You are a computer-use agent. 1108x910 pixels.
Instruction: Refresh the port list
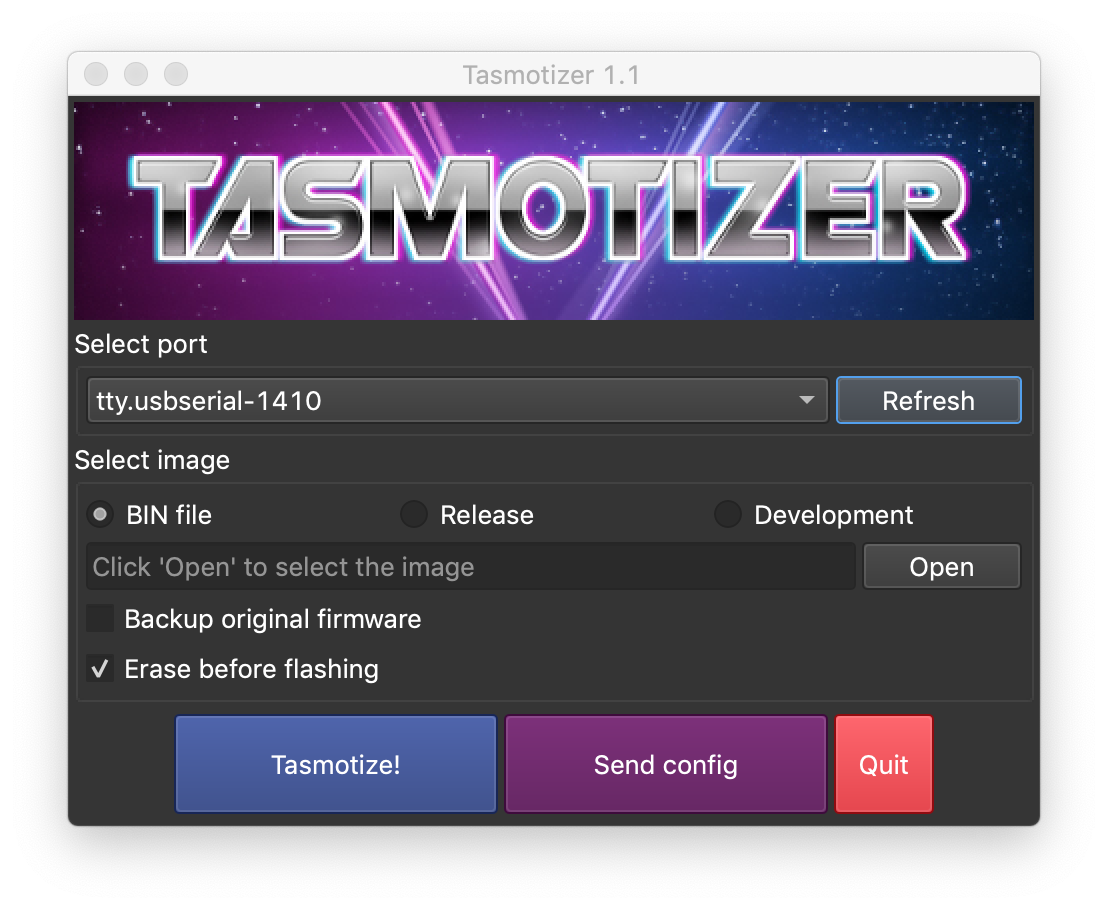coord(929,401)
